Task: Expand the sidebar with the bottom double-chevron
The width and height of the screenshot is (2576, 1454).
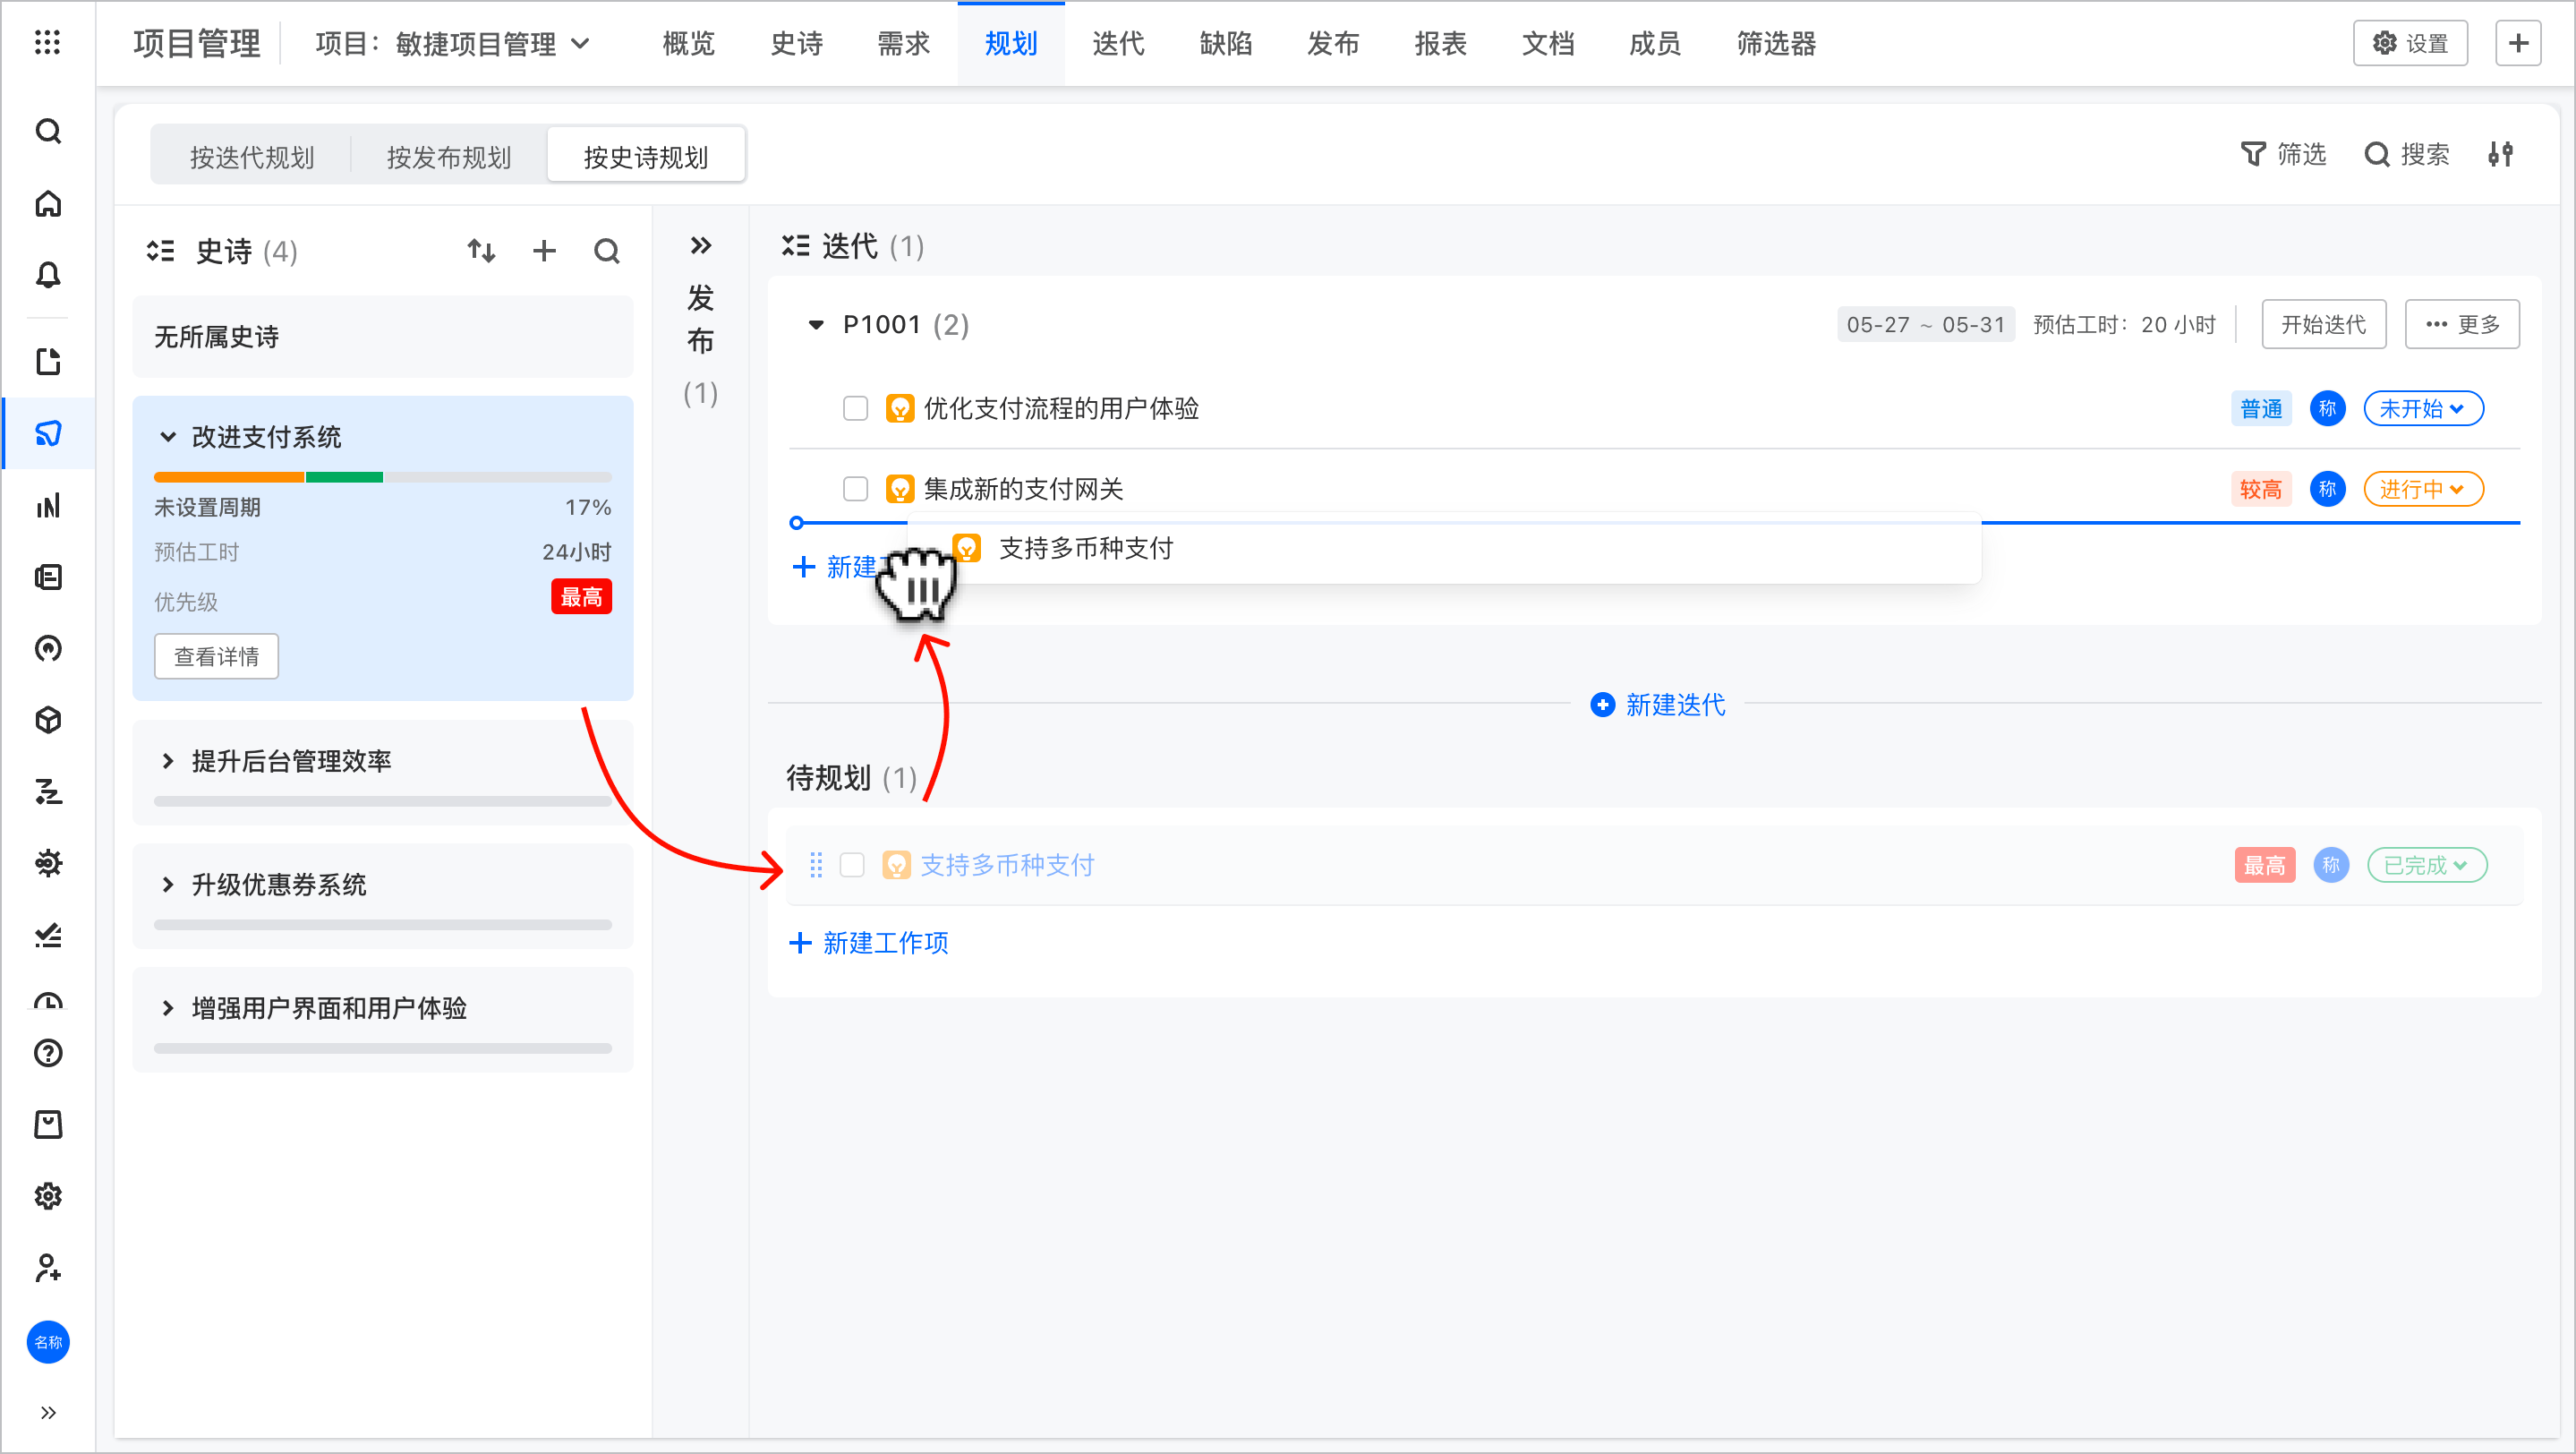Action: pyautogui.click(x=48, y=1412)
